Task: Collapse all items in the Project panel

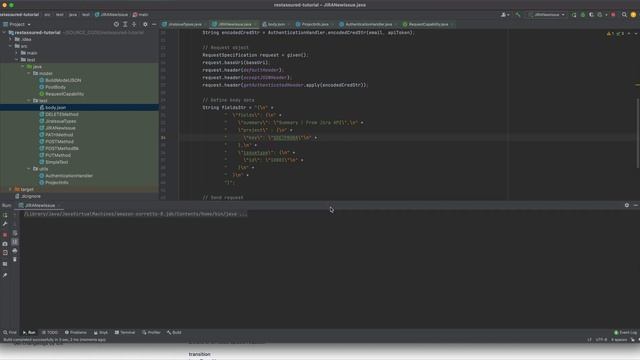Action: point(134,24)
